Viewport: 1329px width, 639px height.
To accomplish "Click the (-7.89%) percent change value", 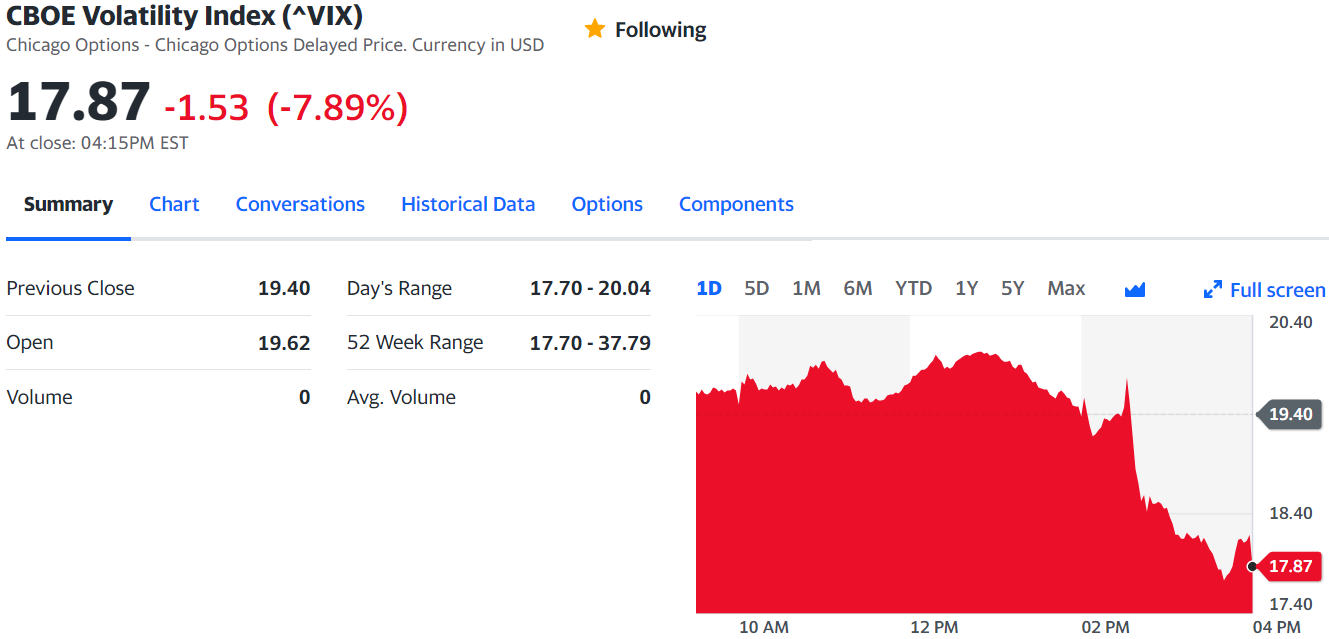I will [x=337, y=107].
